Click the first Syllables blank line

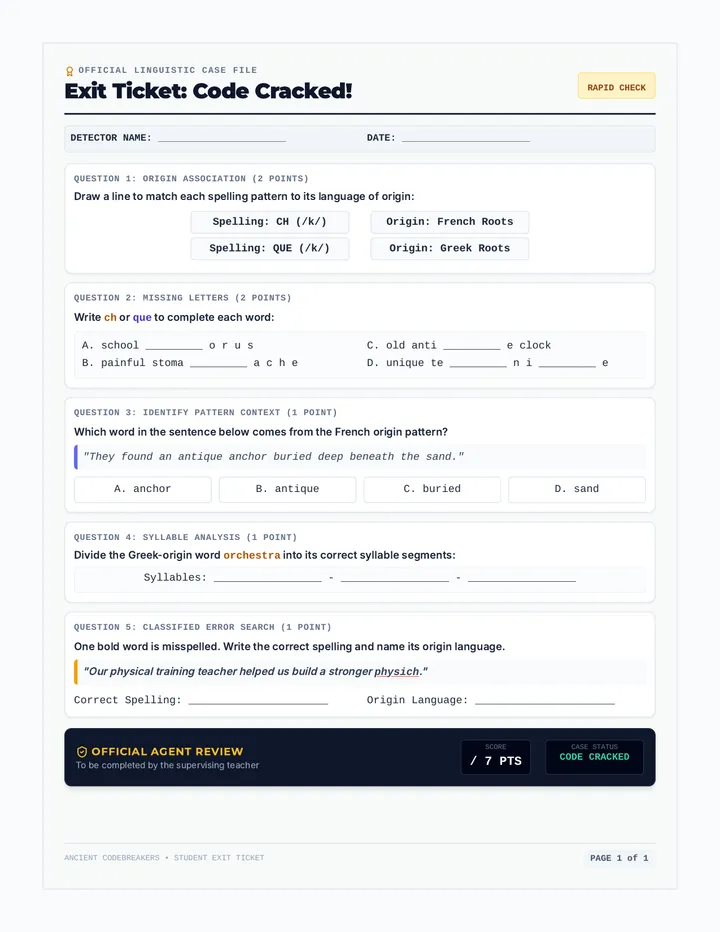point(268,577)
